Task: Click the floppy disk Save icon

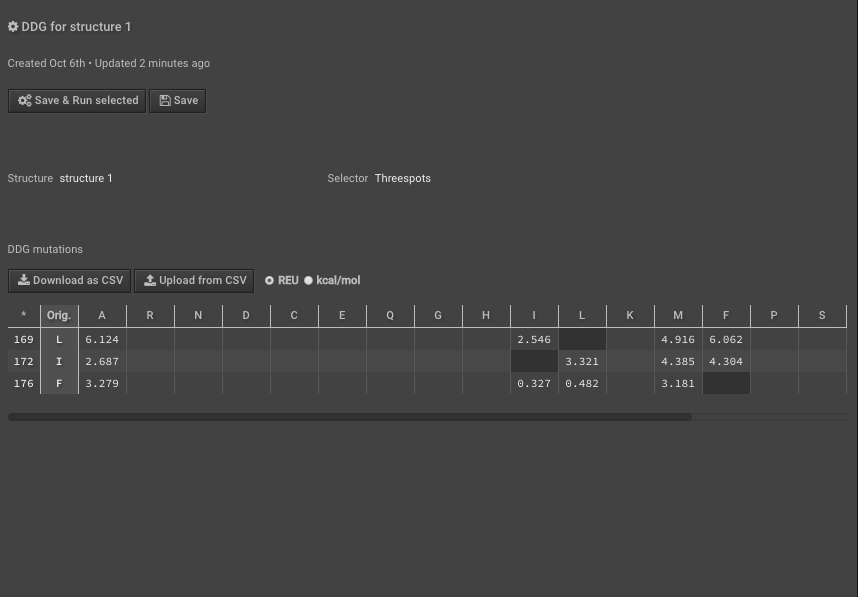Action: (x=165, y=101)
